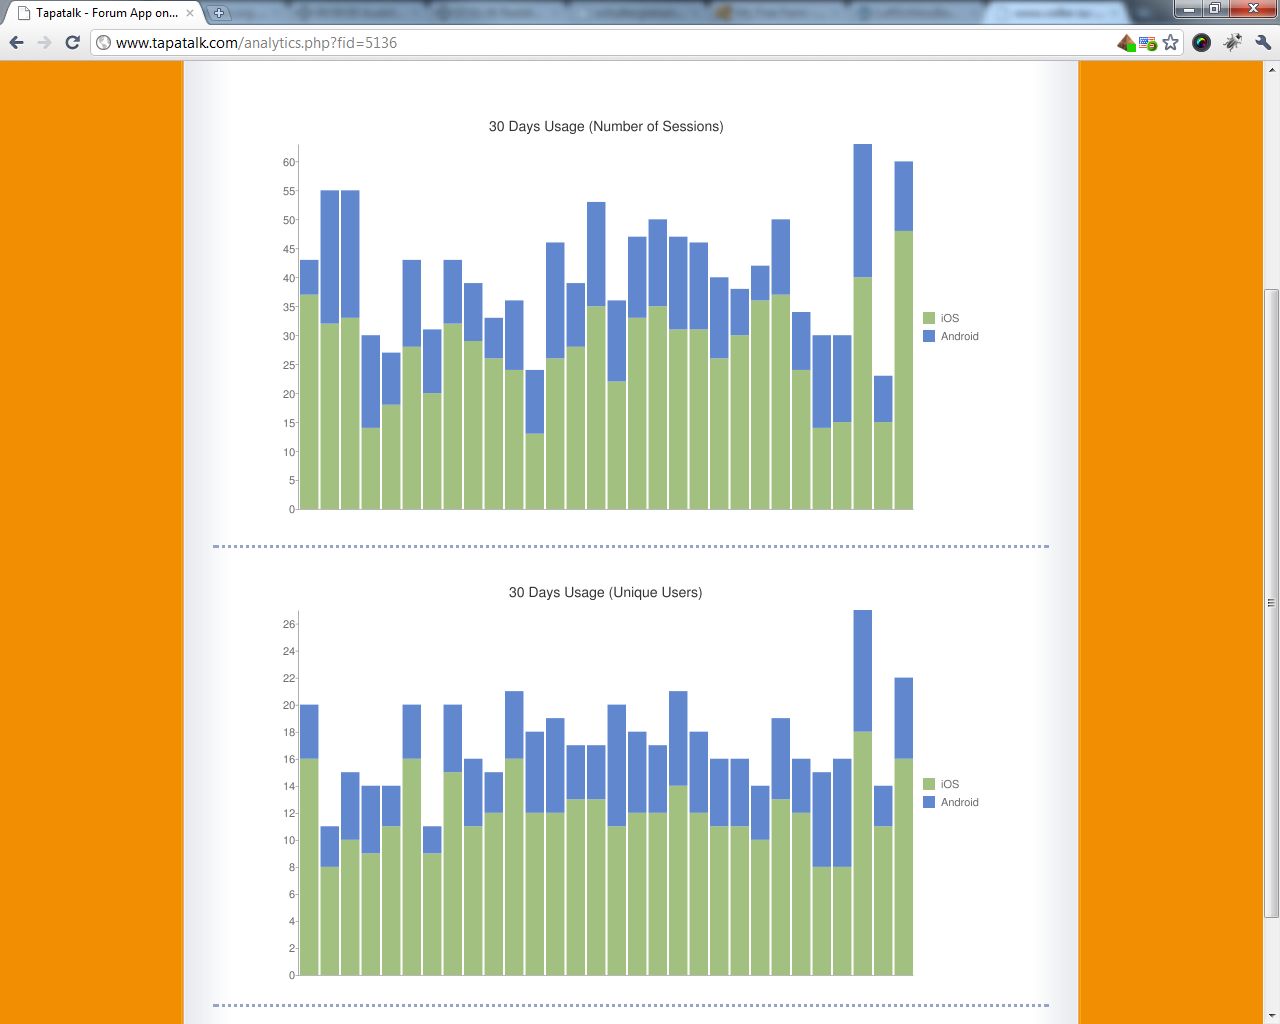Click the pyramid icon in address bar
Screen dimensions: 1280x1024
coord(1126,42)
